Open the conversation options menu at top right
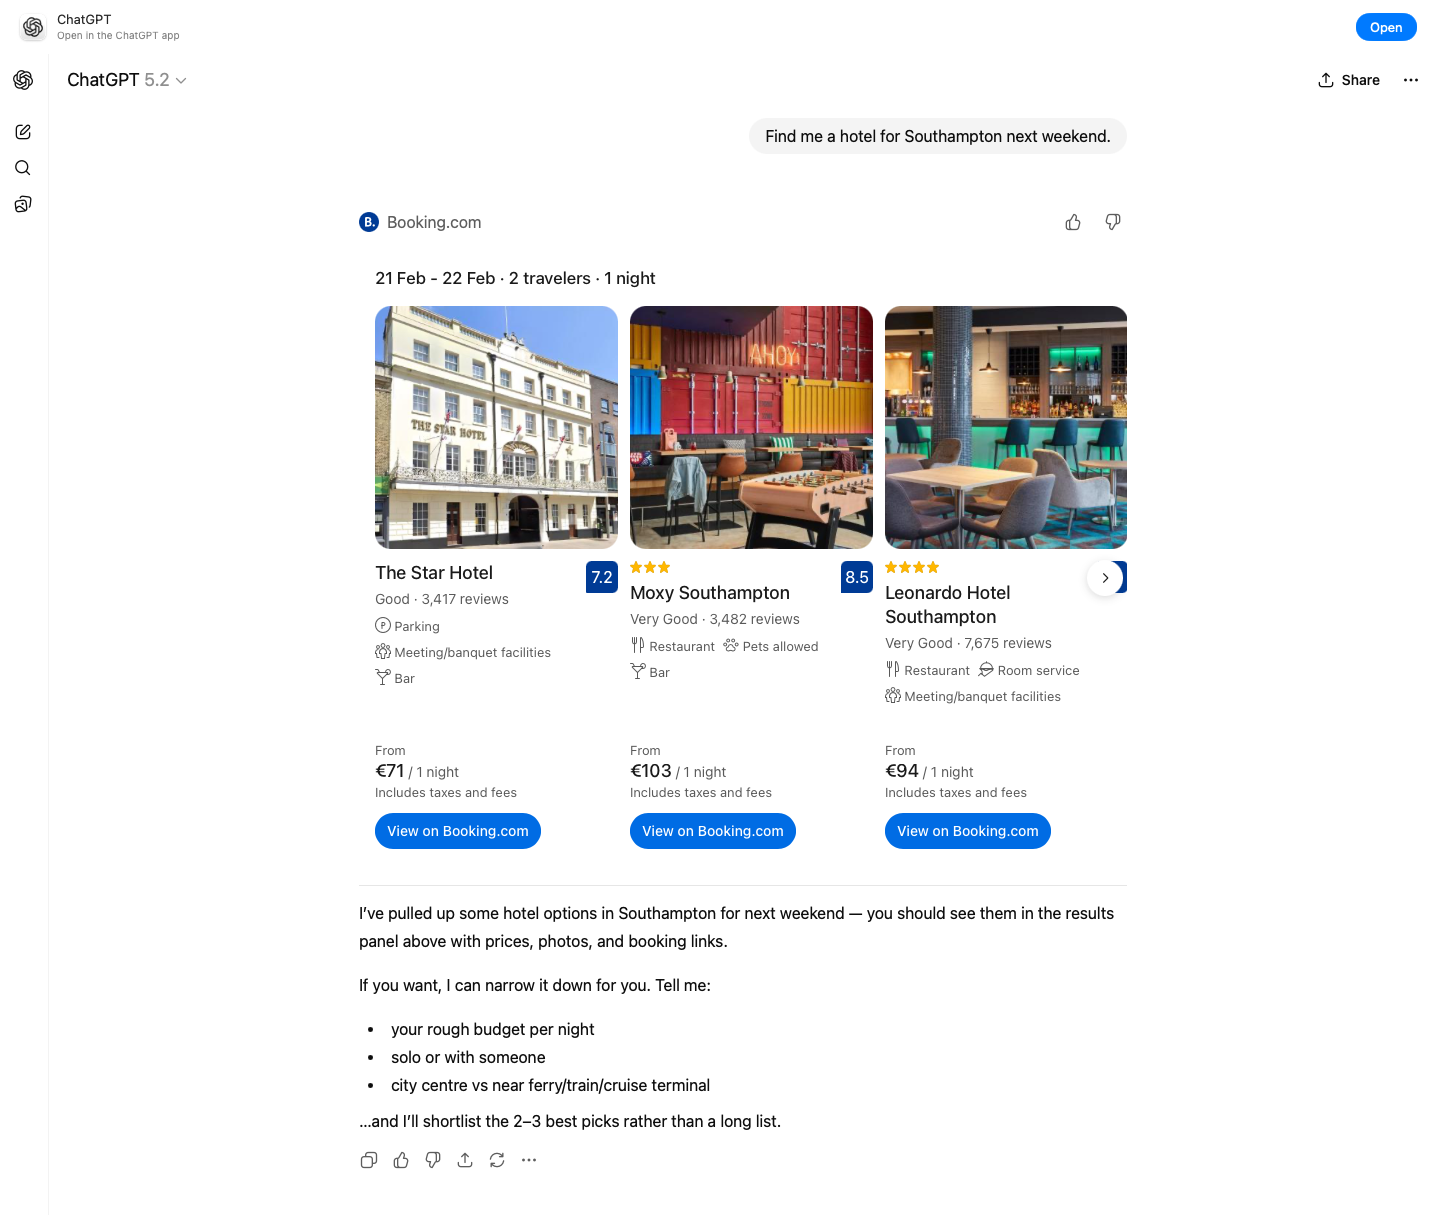The width and height of the screenshot is (1430, 1215). click(x=1410, y=80)
